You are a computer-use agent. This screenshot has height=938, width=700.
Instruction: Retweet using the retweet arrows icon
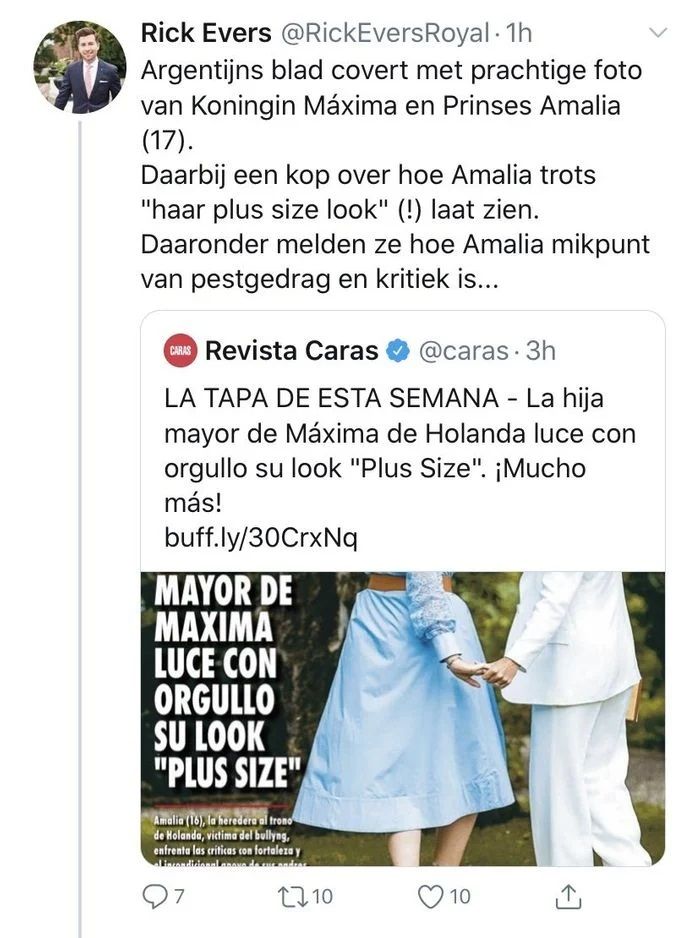[x=293, y=896]
